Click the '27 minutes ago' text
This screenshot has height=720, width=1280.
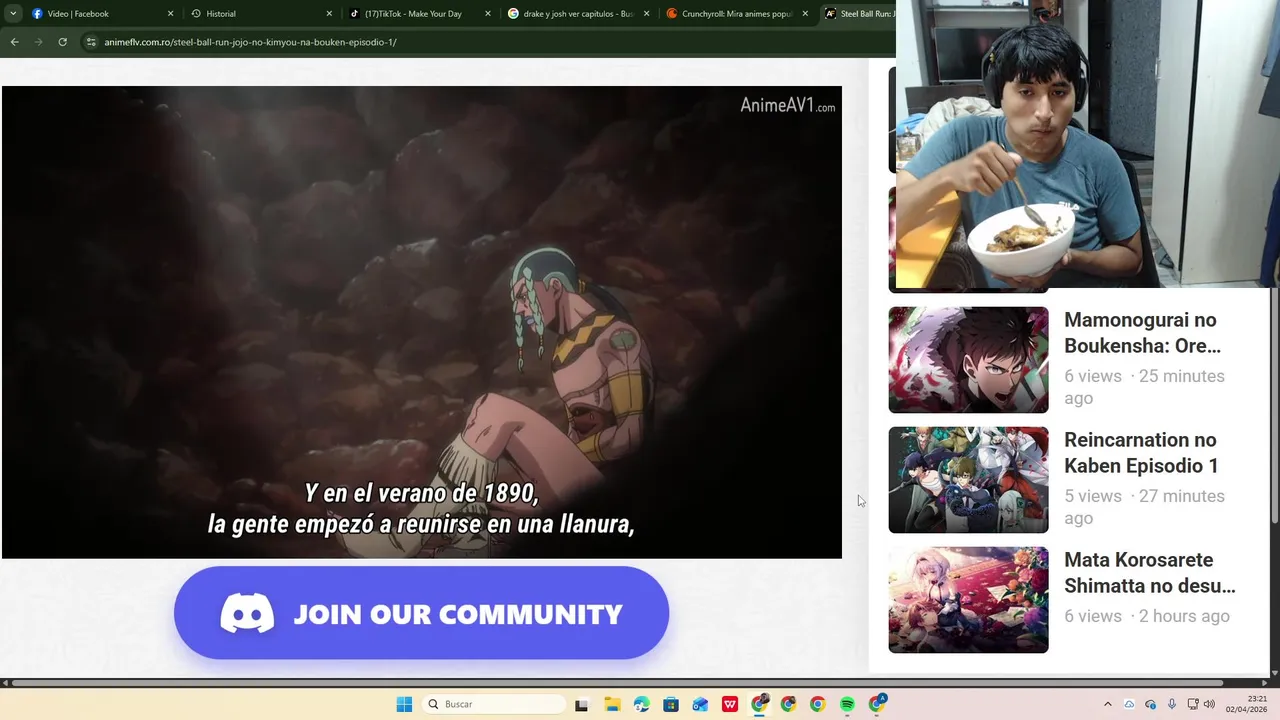(1144, 507)
